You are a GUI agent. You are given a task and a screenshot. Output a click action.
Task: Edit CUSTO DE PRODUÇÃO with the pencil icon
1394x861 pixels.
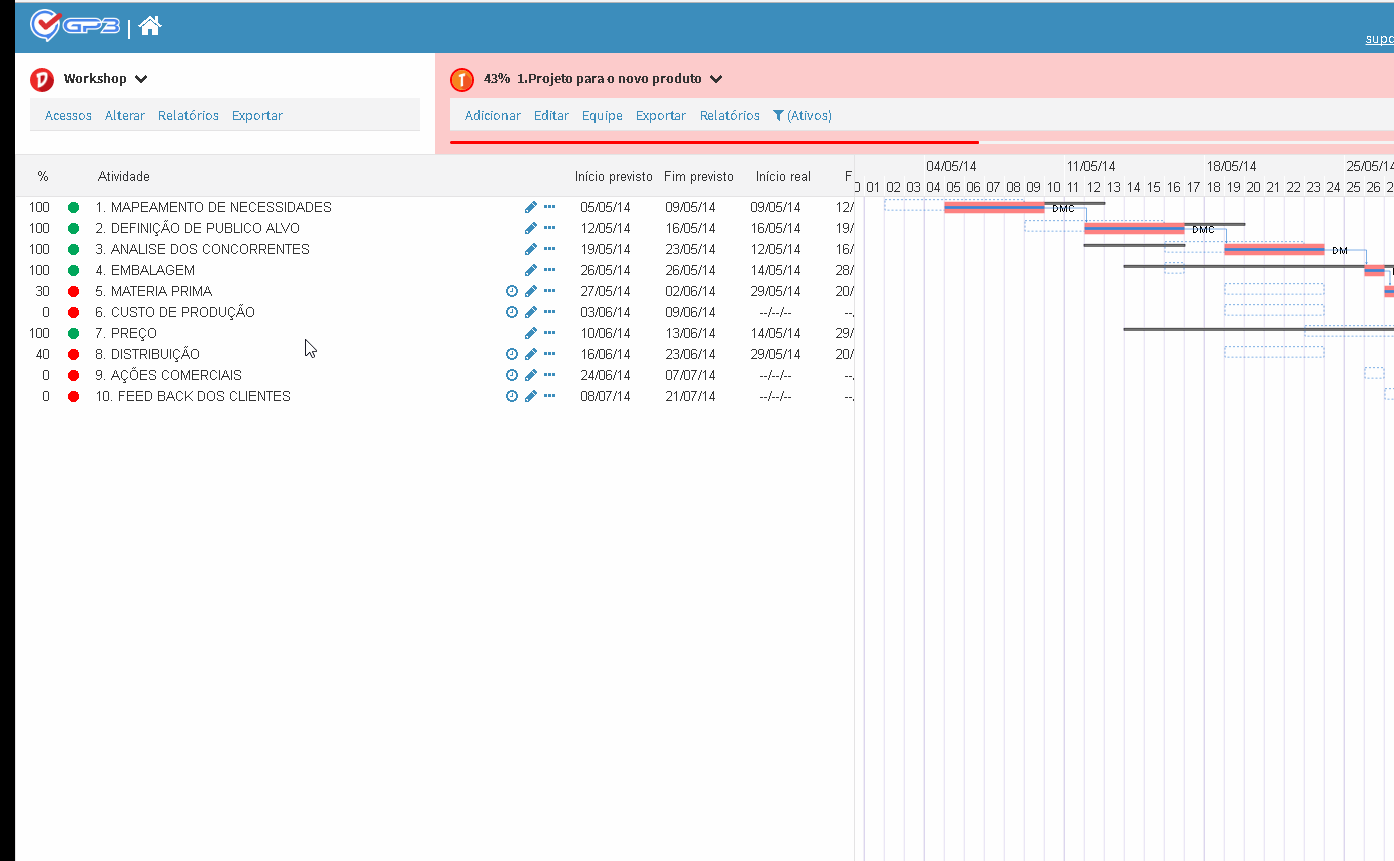531,312
